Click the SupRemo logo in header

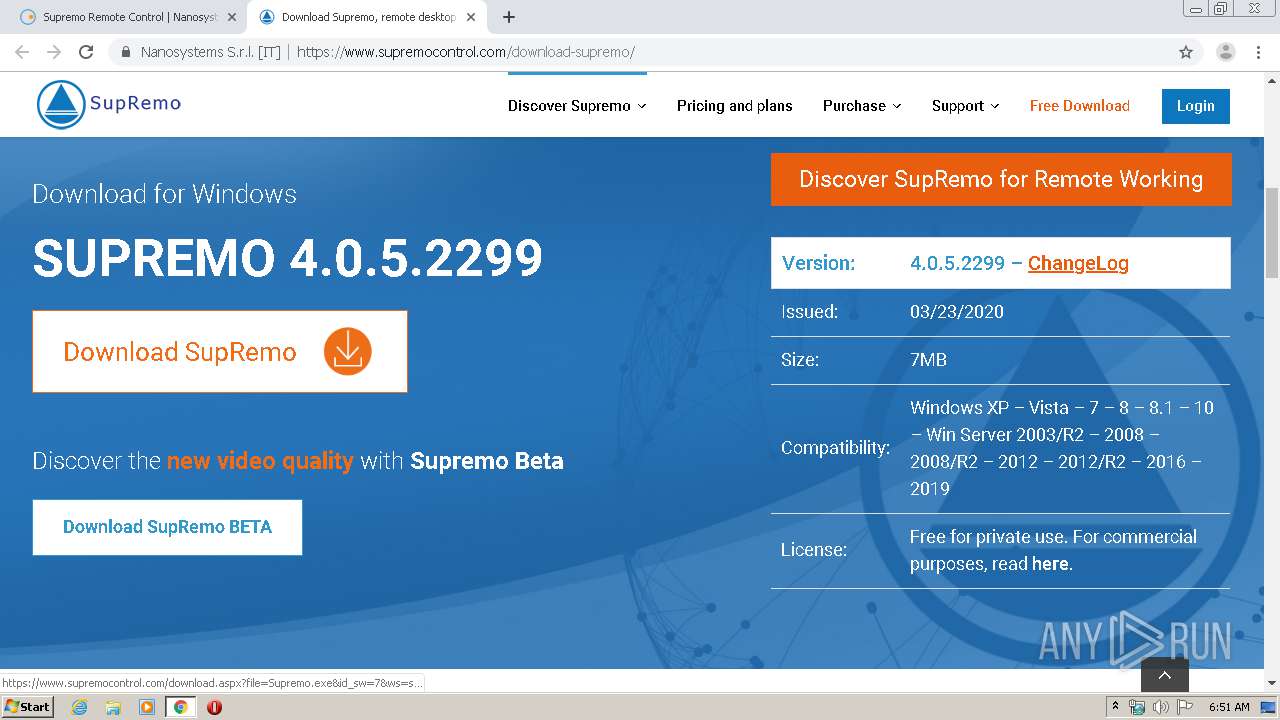tap(109, 104)
